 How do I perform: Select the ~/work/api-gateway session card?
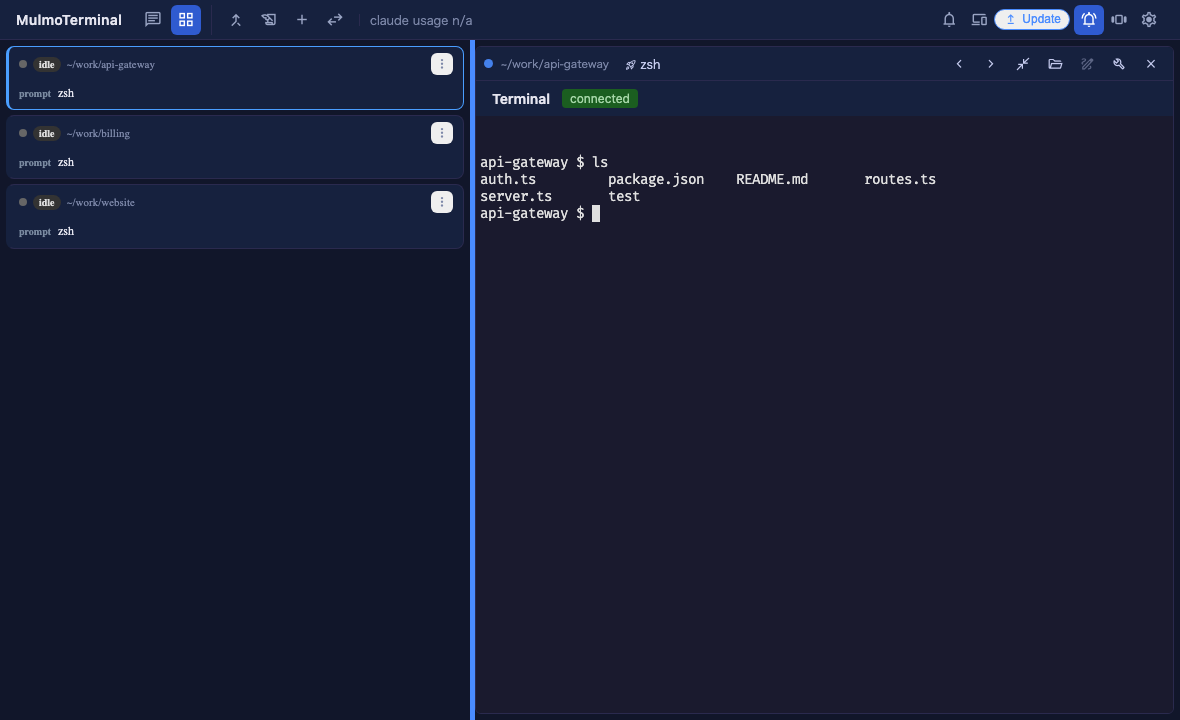pyautogui.click(x=235, y=78)
